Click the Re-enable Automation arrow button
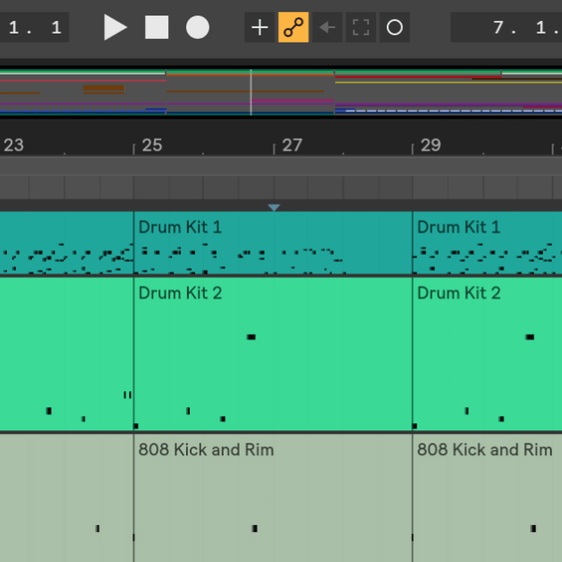Viewport: 562px width, 562px height. [x=327, y=27]
